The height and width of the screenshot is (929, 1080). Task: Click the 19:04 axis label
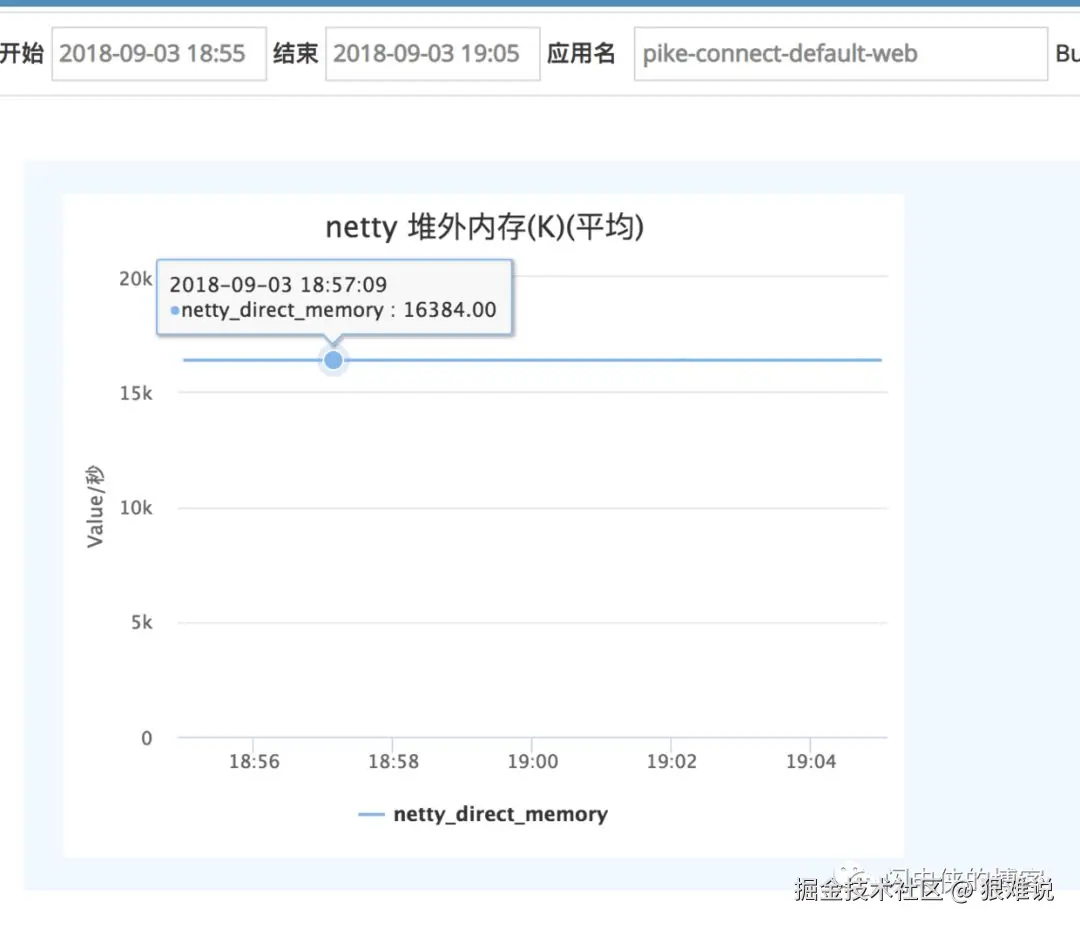[x=811, y=761]
